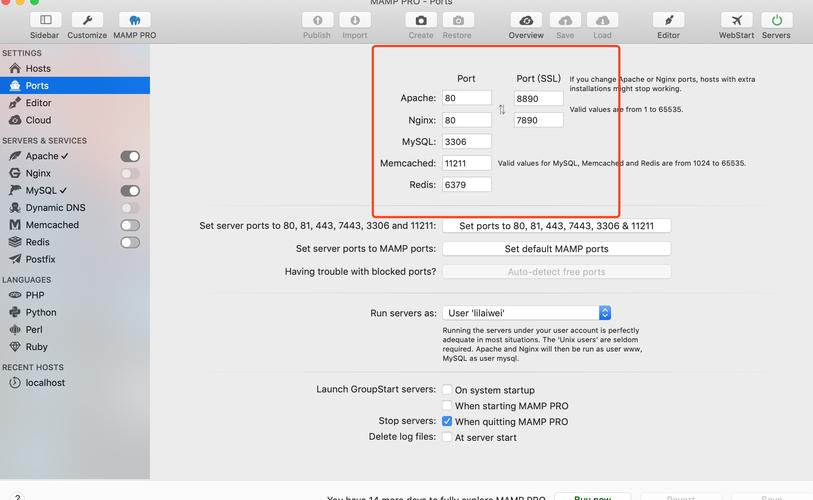The image size is (813, 500).
Task: Click the Servers power icon
Action: [776, 20]
